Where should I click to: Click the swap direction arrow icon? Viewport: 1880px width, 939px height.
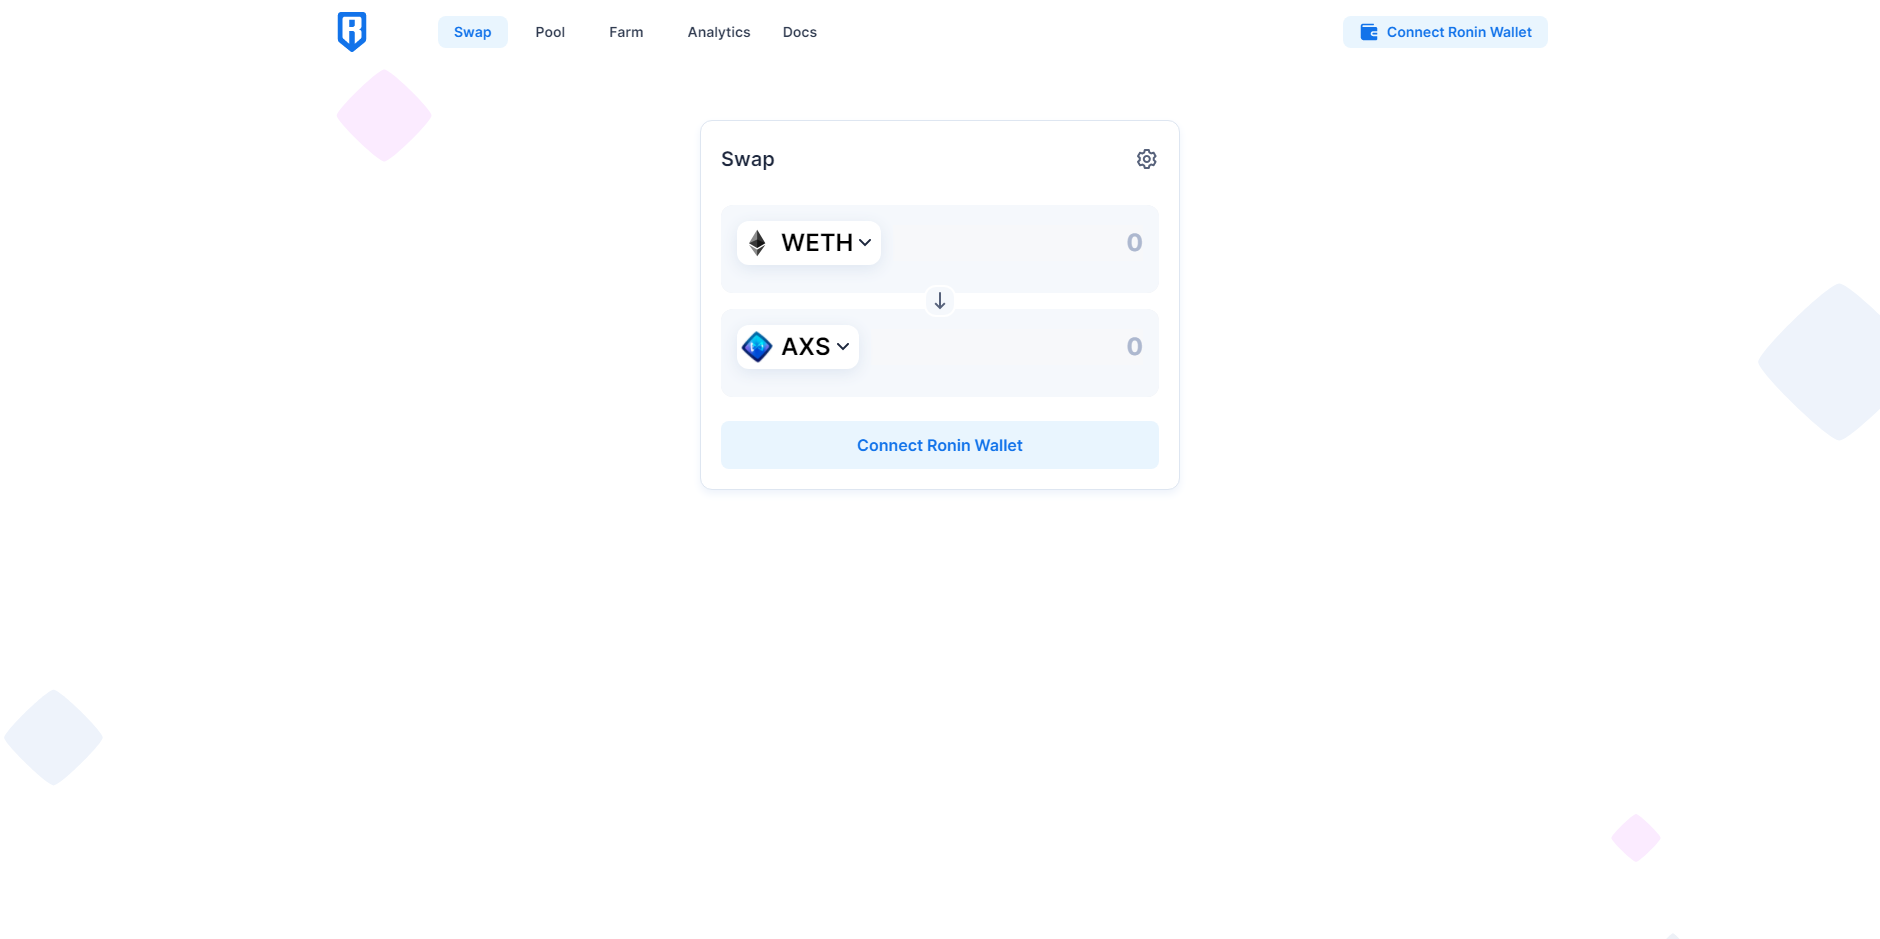939,301
